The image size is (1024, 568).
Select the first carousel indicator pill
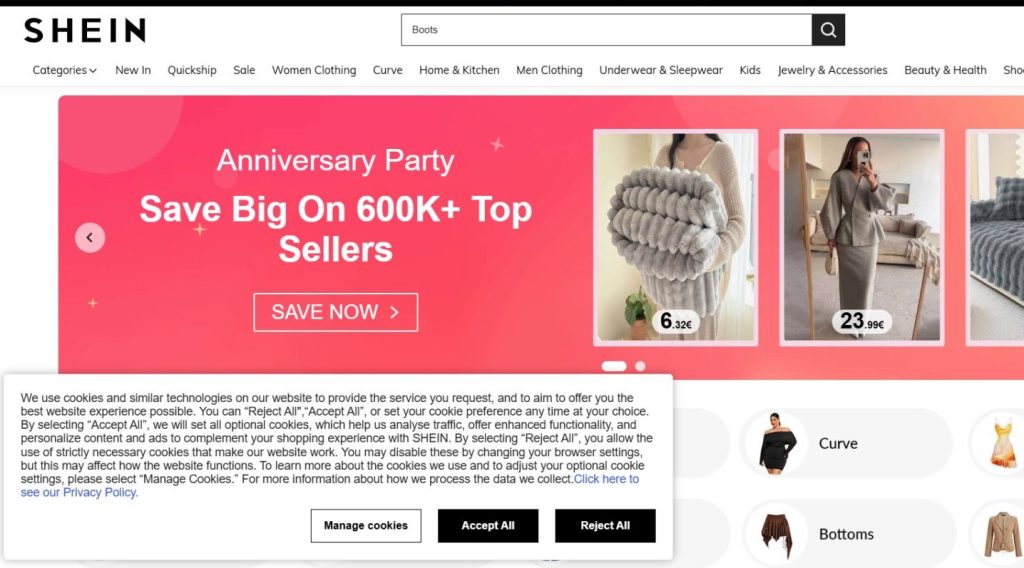tap(614, 366)
